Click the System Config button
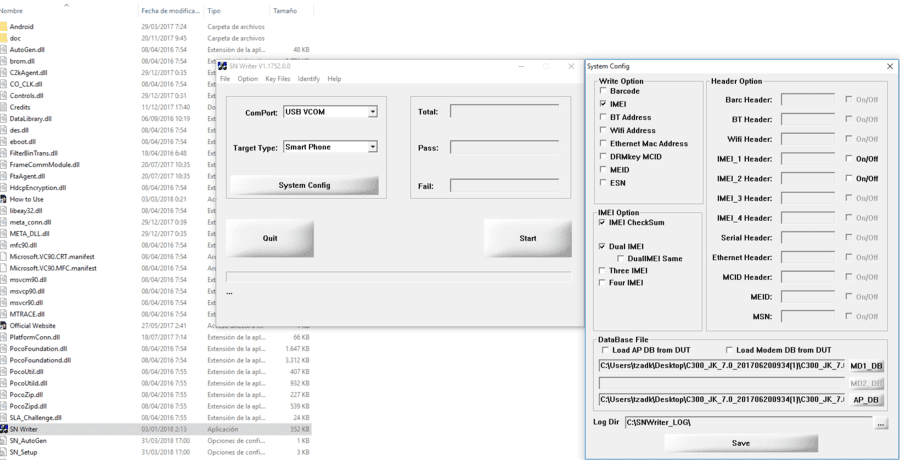Viewport: 900px width, 460px height. (304, 185)
